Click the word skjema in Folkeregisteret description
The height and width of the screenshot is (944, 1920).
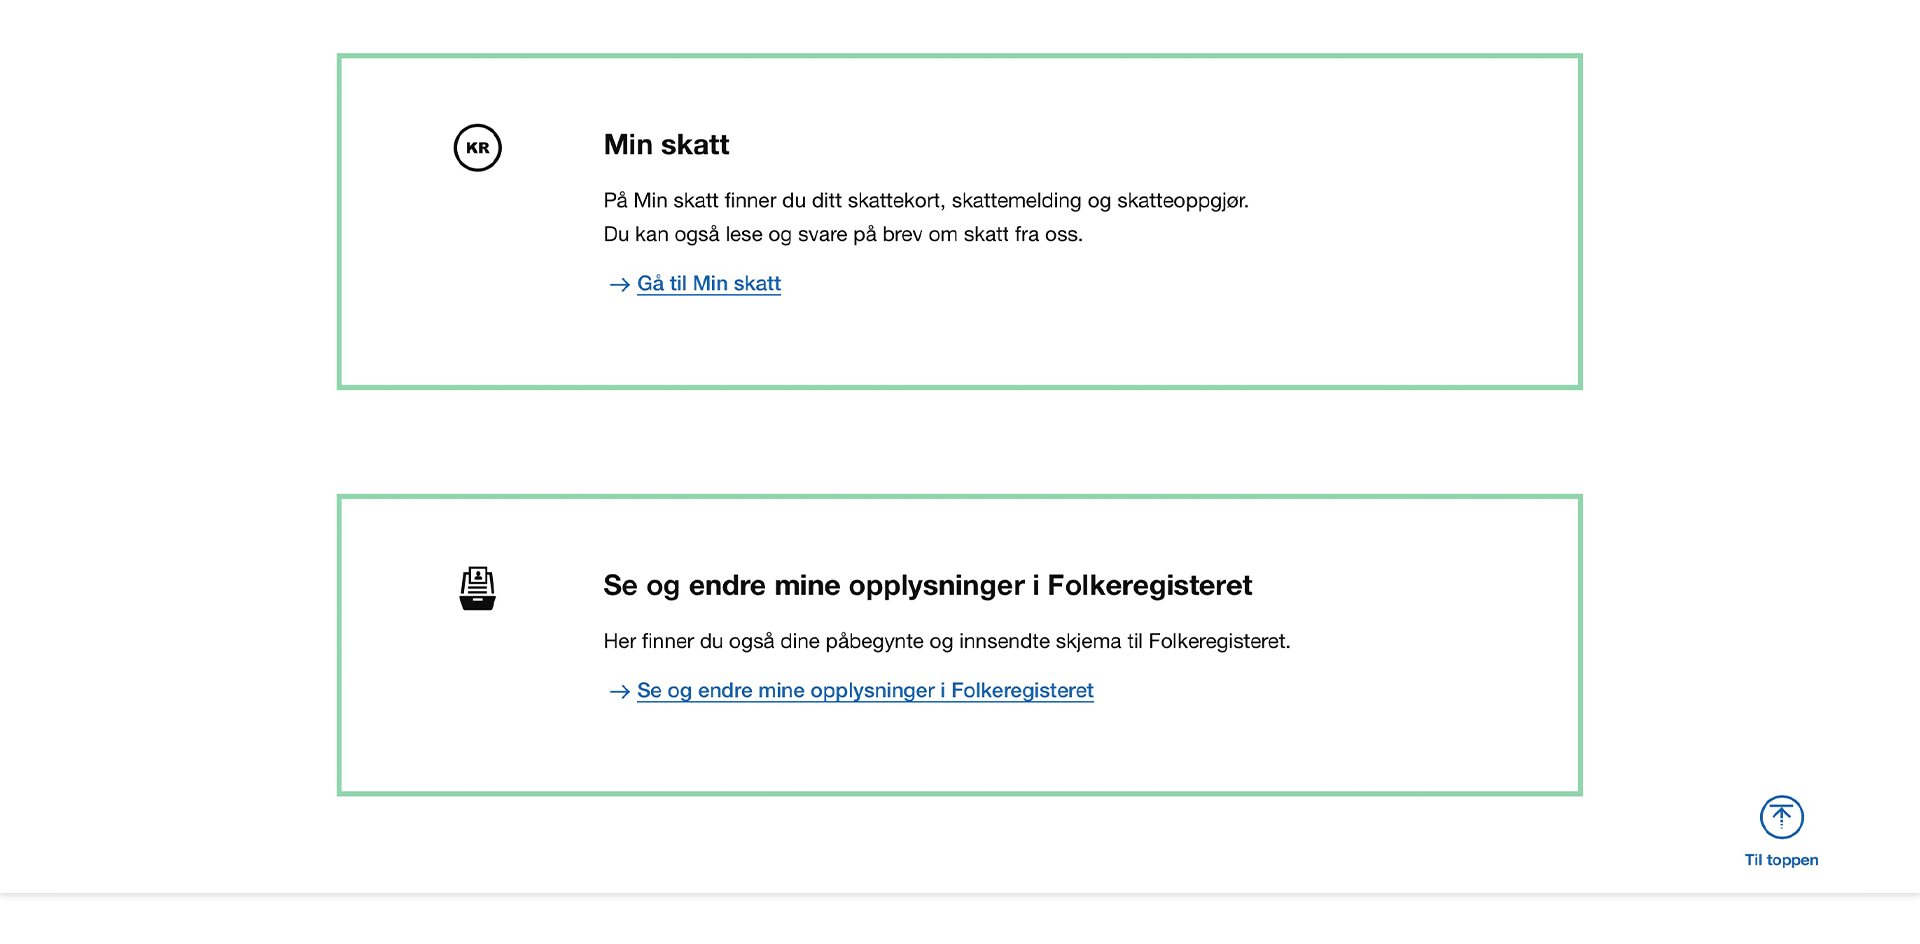pos(1091,642)
